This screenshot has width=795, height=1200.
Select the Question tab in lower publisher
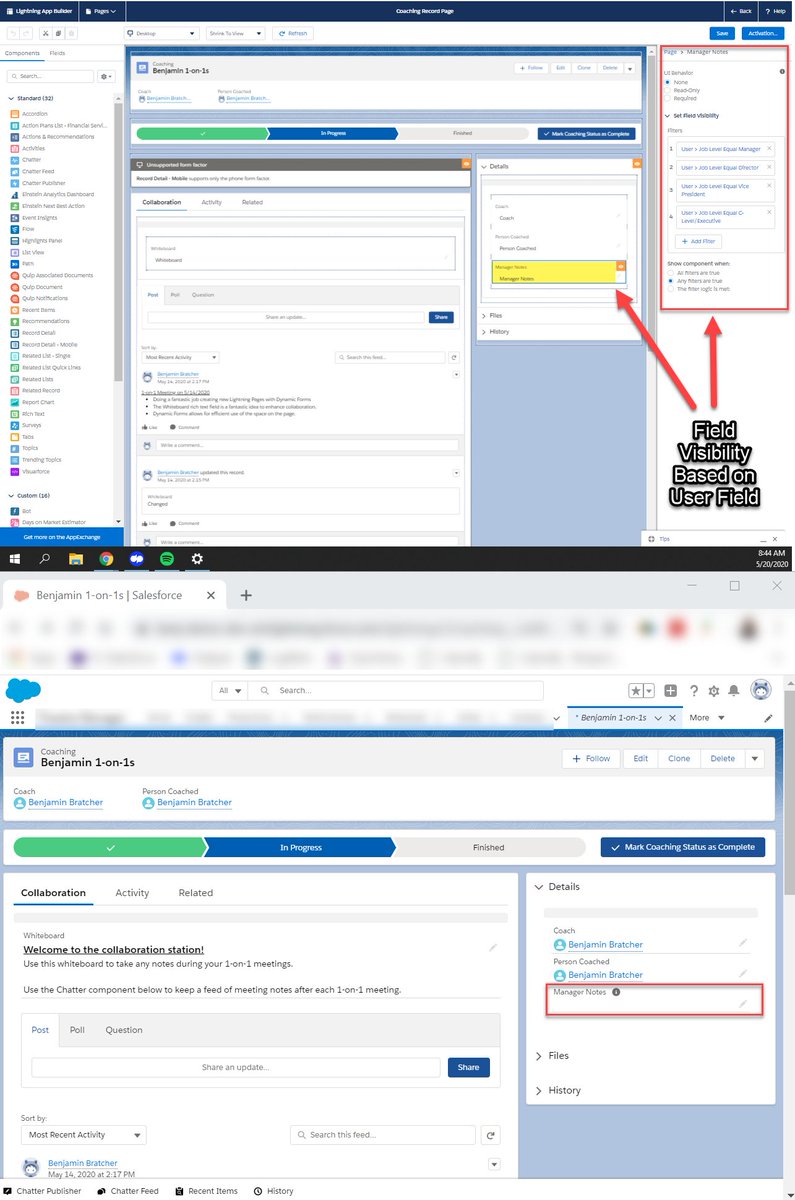coord(124,1030)
